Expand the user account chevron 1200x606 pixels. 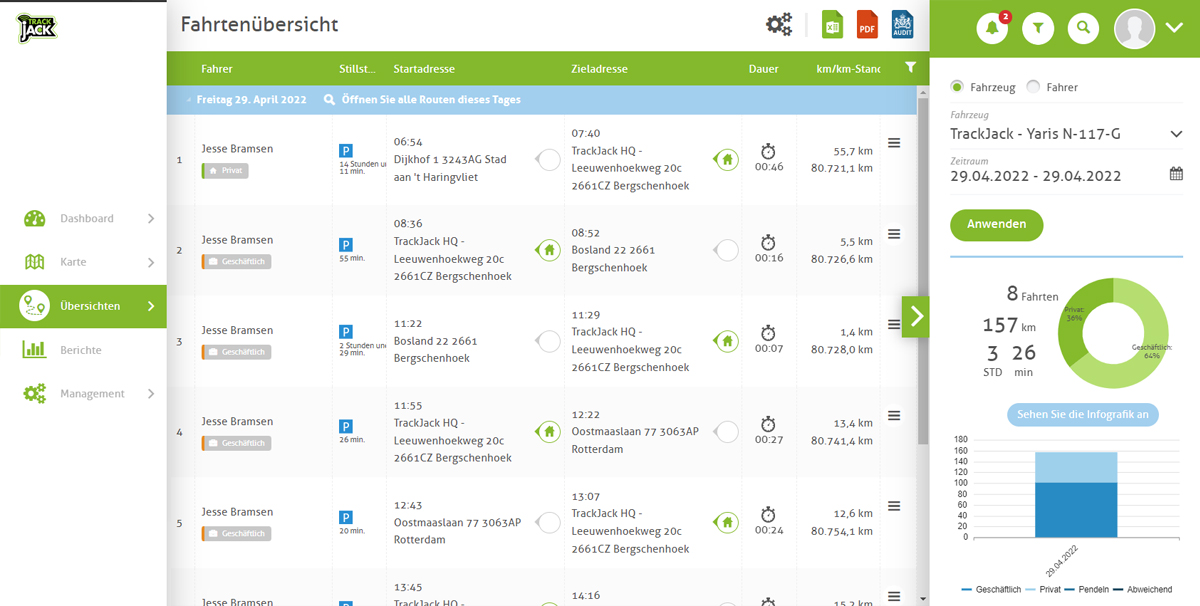1174,28
